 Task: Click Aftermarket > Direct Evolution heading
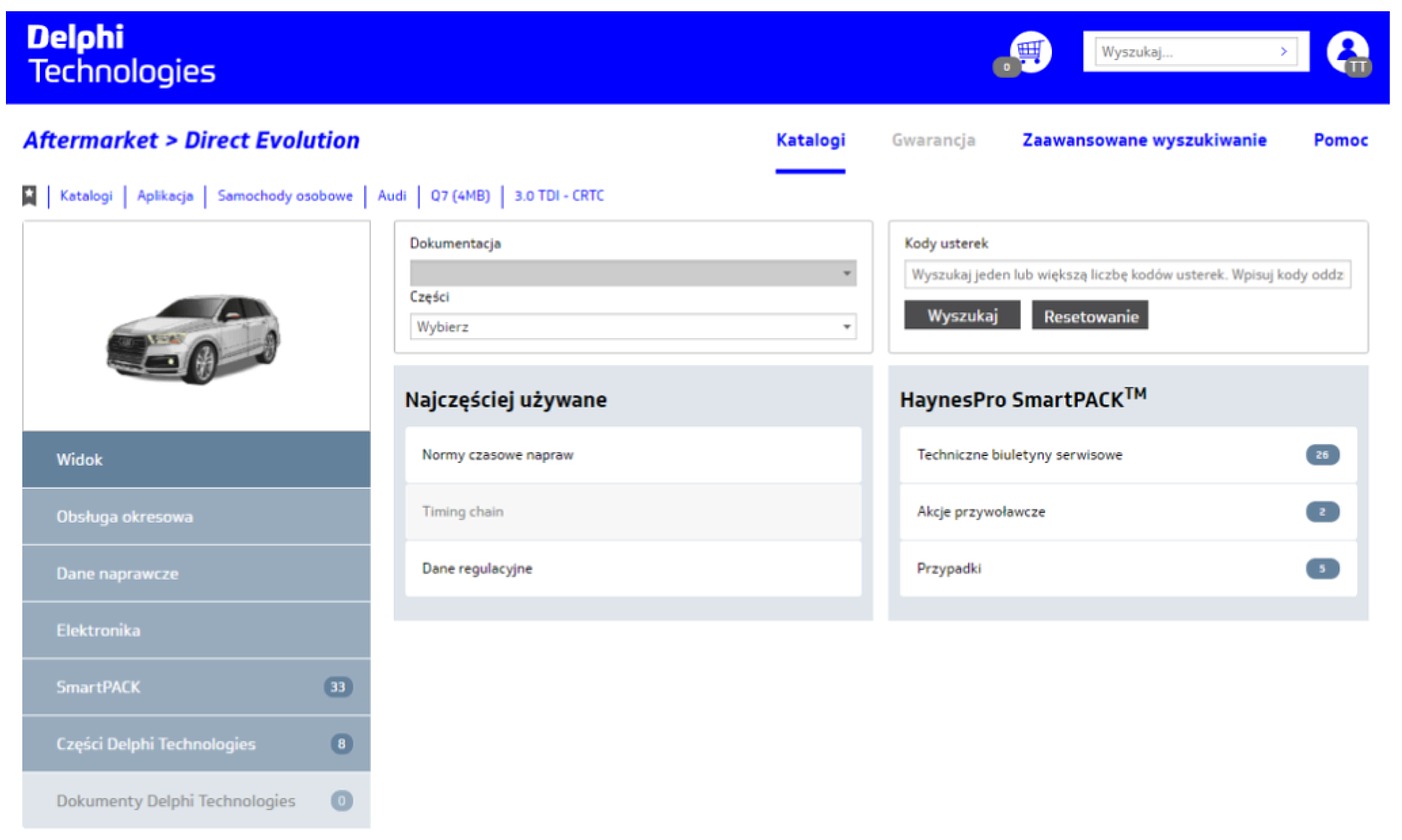pyautogui.click(x=191, y=140)
